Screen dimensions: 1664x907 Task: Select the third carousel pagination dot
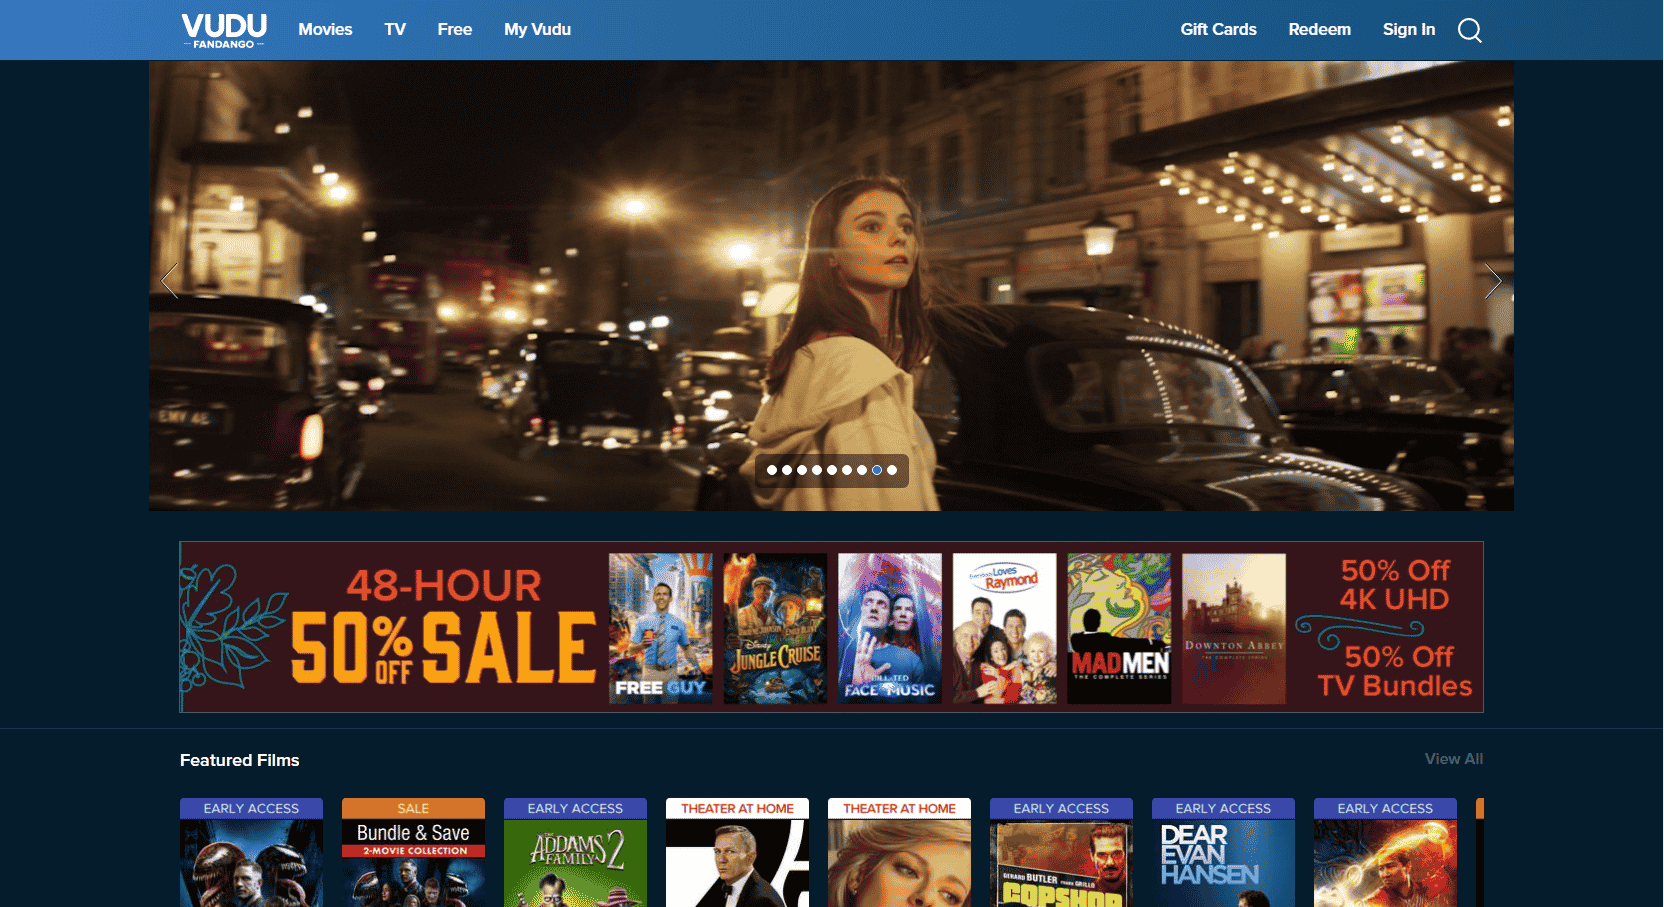point(802,470)
